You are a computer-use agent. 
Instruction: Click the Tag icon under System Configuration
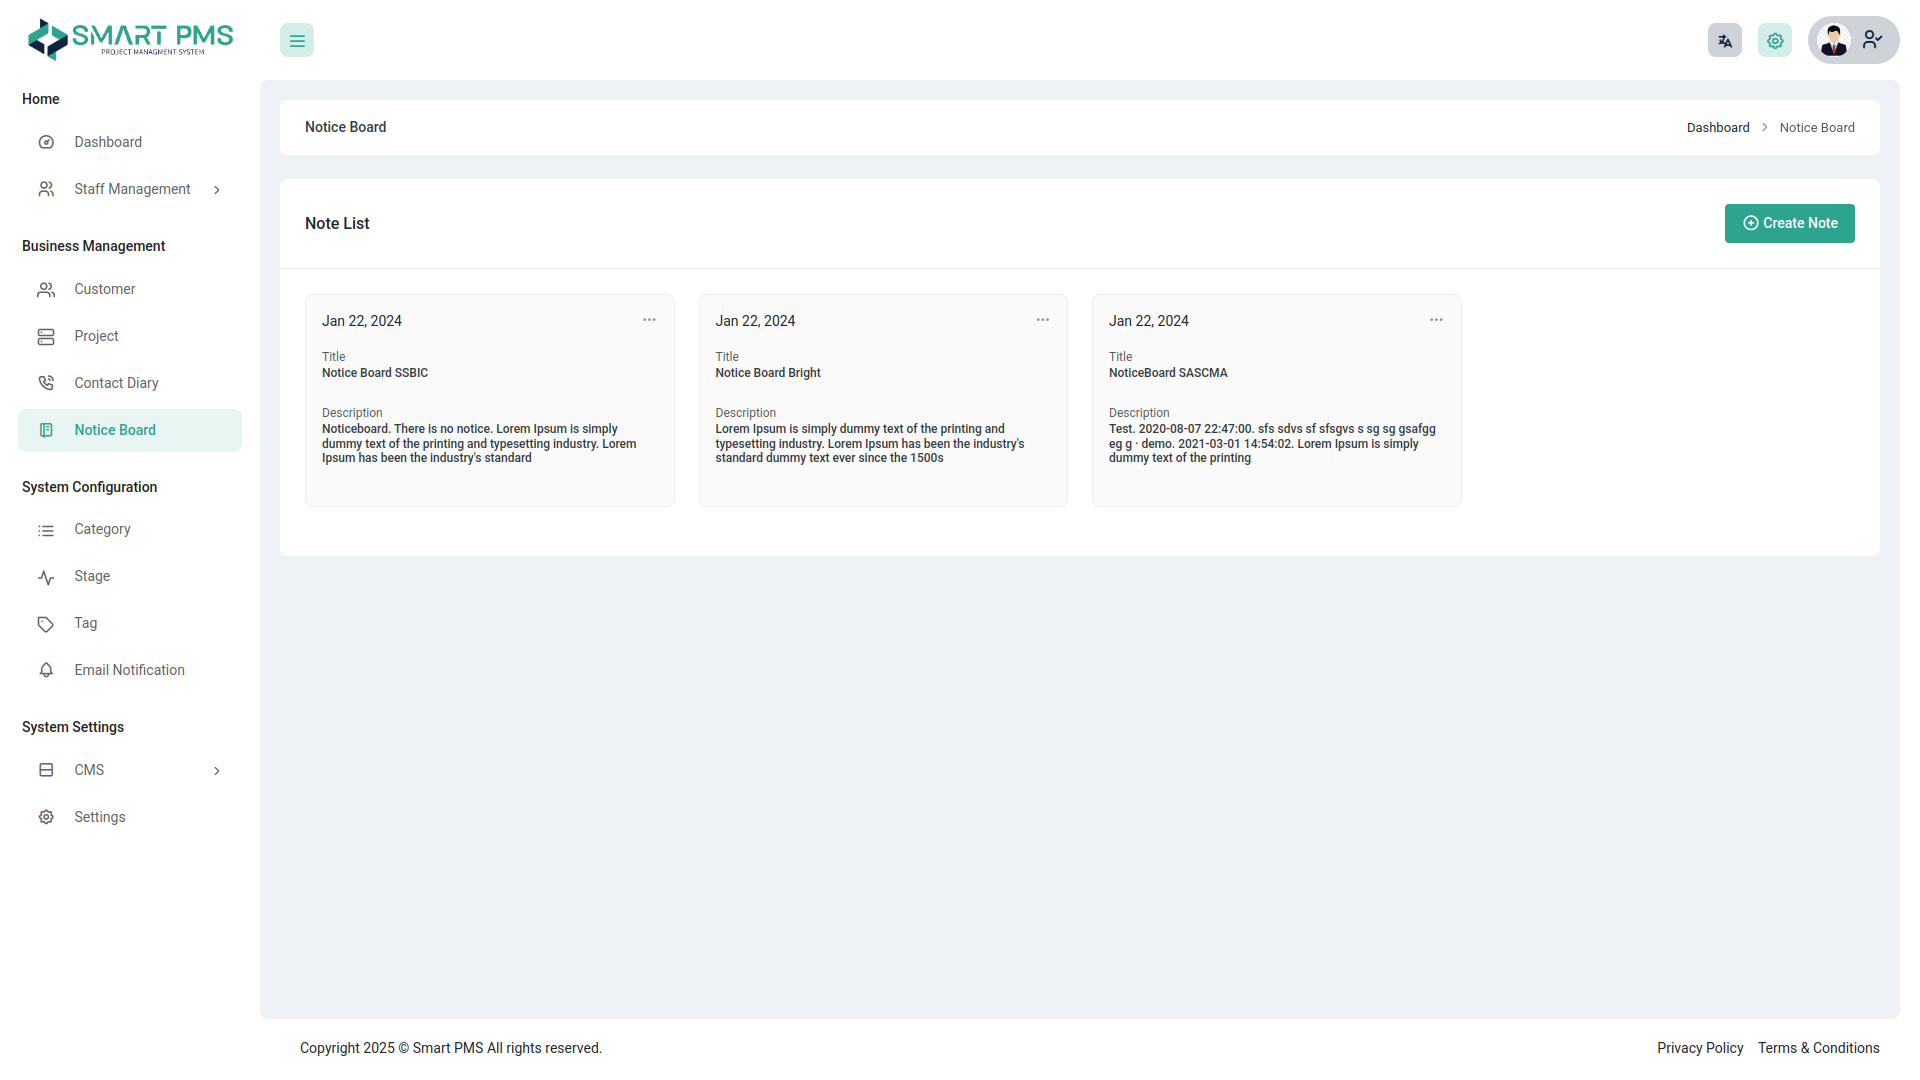[46, 623]
